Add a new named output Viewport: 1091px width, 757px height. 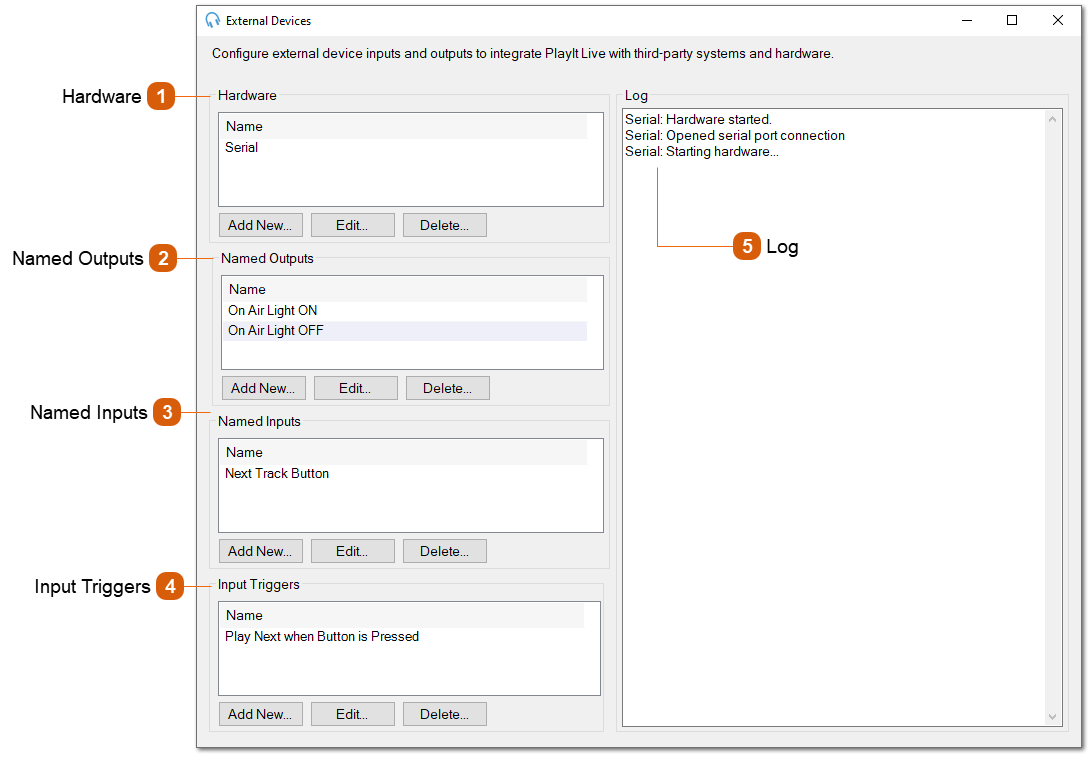(263, 388)
